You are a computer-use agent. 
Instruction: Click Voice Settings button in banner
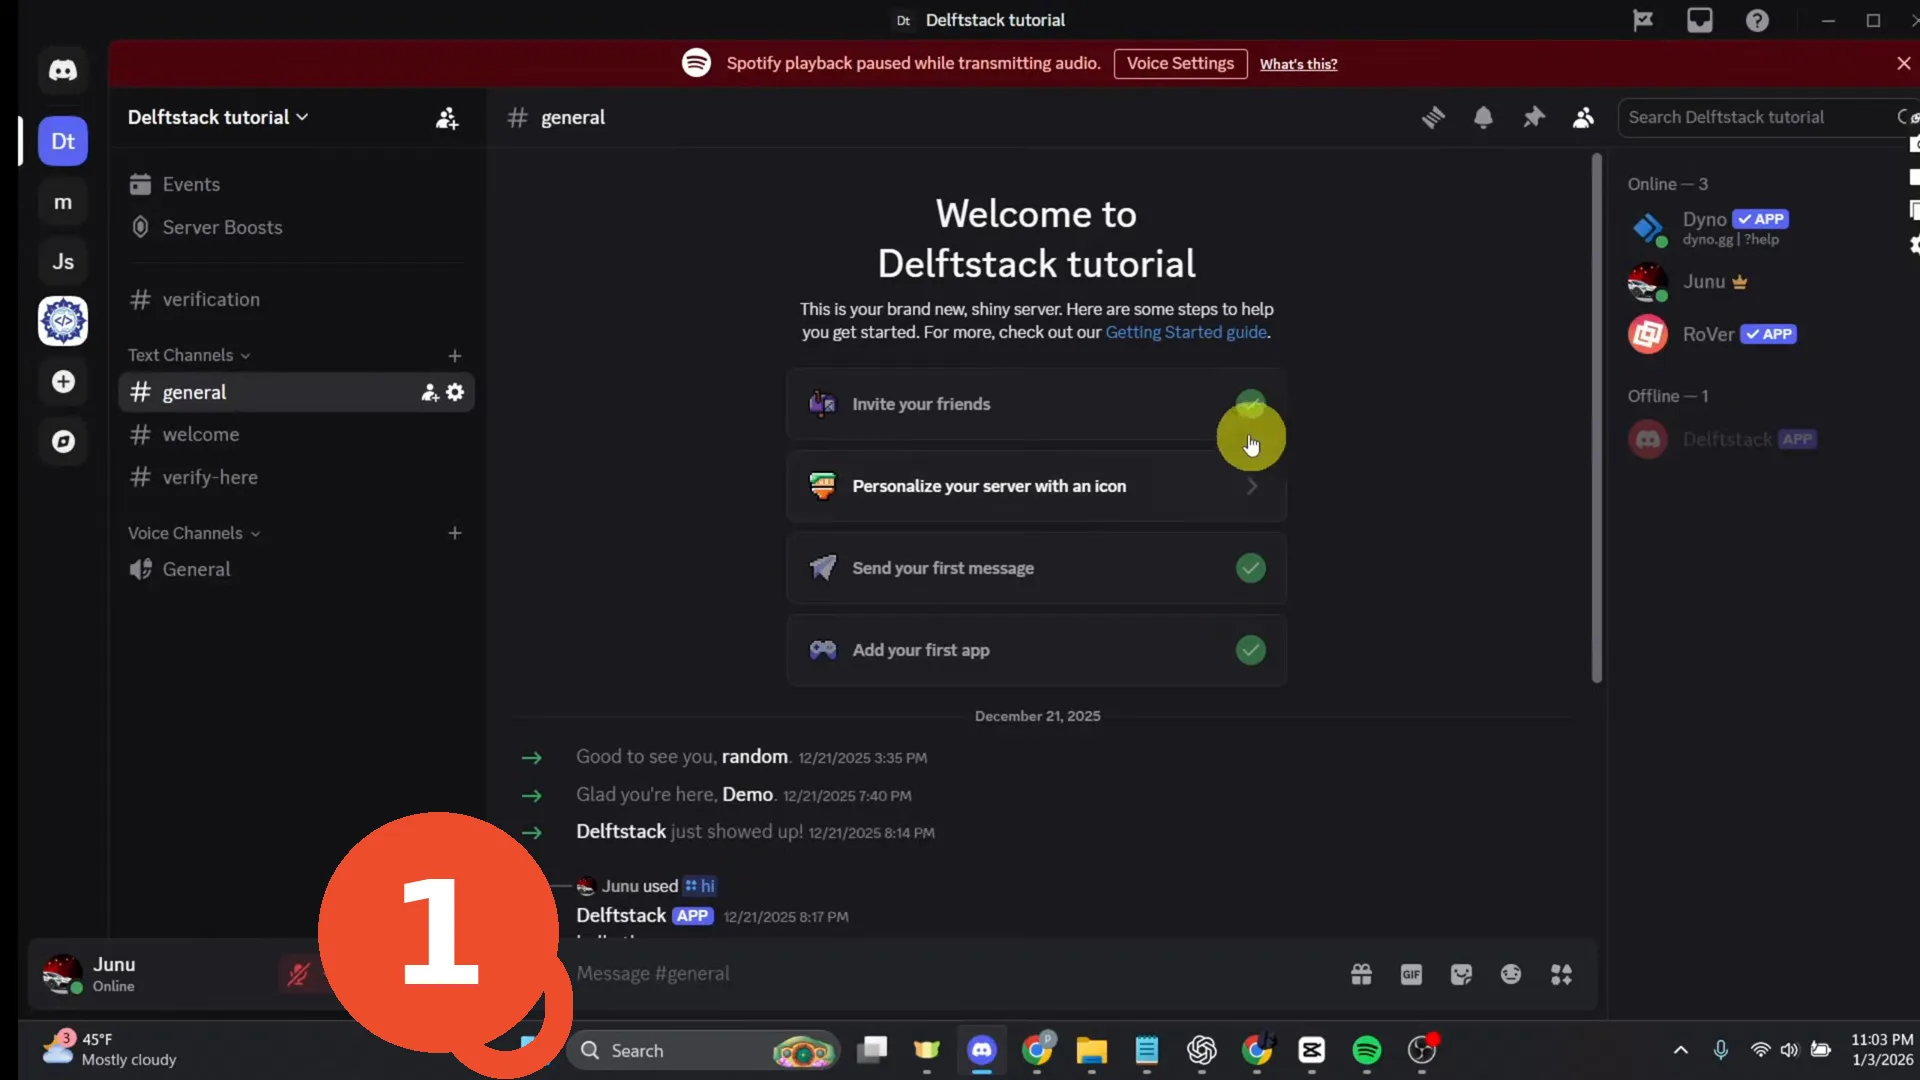click(x=1180, y=63)
